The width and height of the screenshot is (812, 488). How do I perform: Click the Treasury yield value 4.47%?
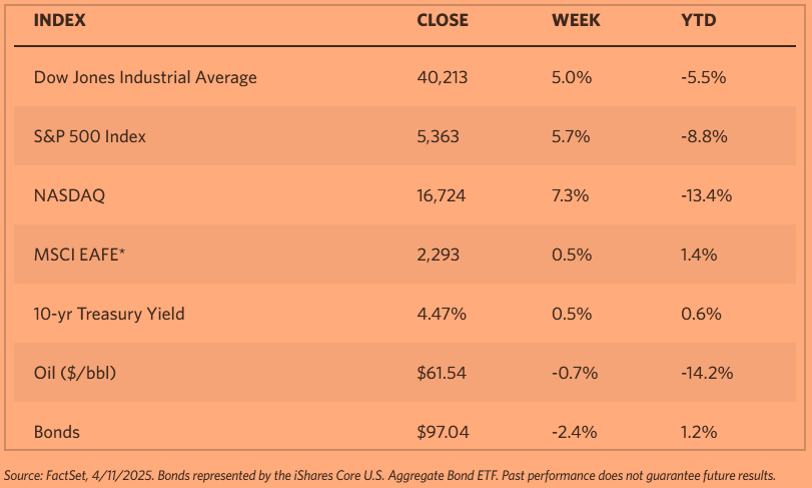(441, 314)
